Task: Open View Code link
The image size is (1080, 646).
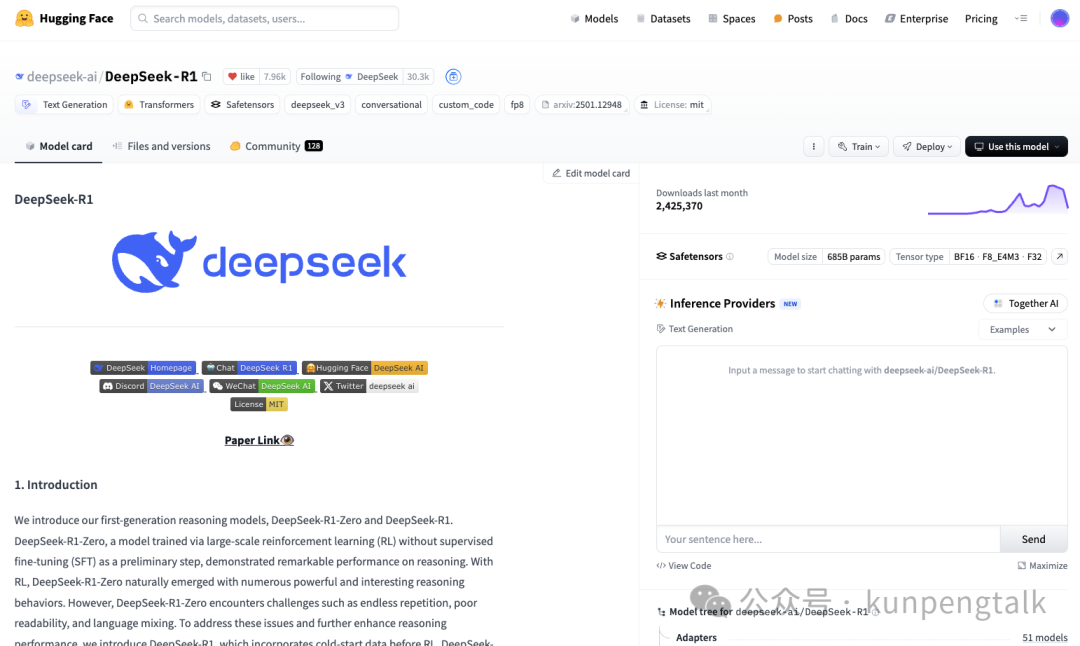Action: pos(684,565)
